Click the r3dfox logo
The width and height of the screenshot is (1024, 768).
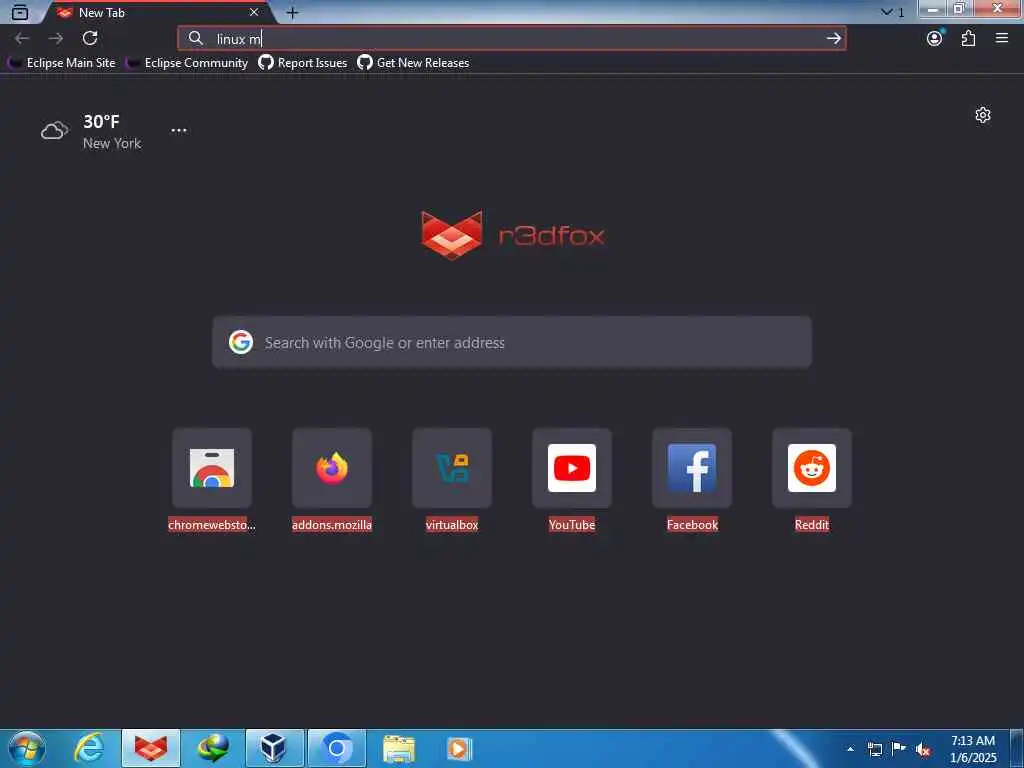tap(513, 234)
